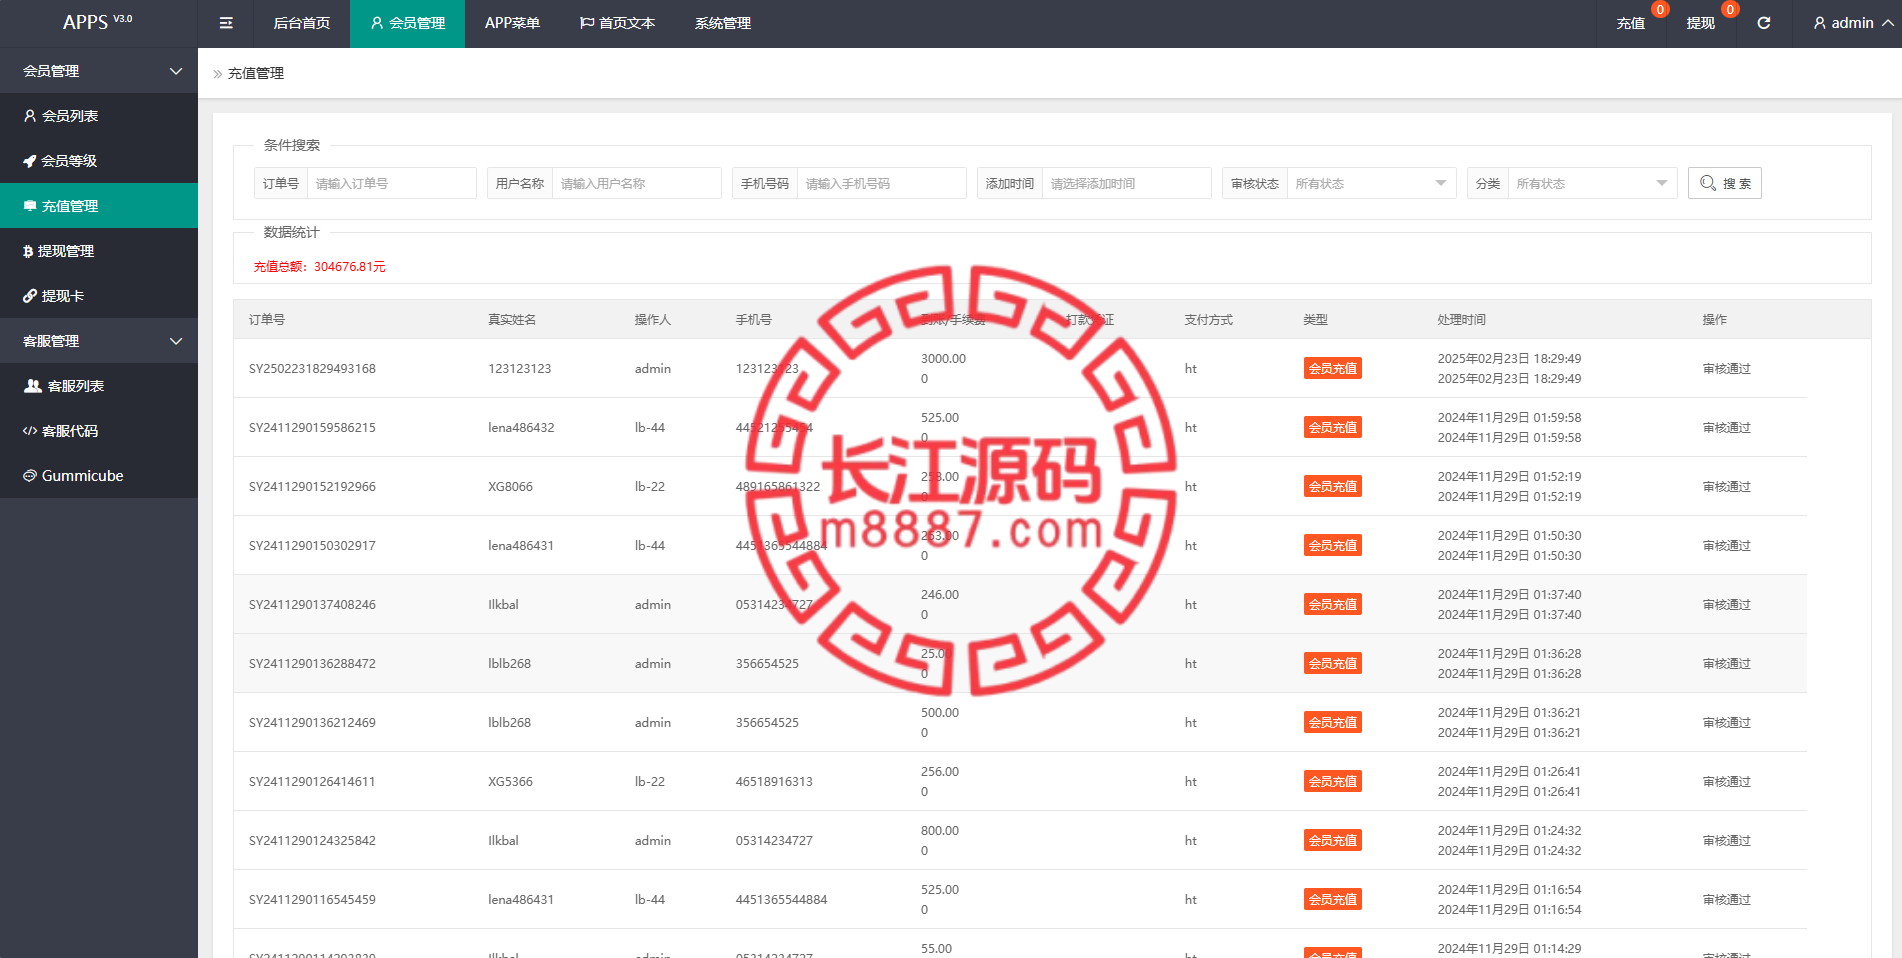Open 提现卡 in sidebar
Screen dimensions: 1902x958
pyautogui.click(x=99, y=296)
